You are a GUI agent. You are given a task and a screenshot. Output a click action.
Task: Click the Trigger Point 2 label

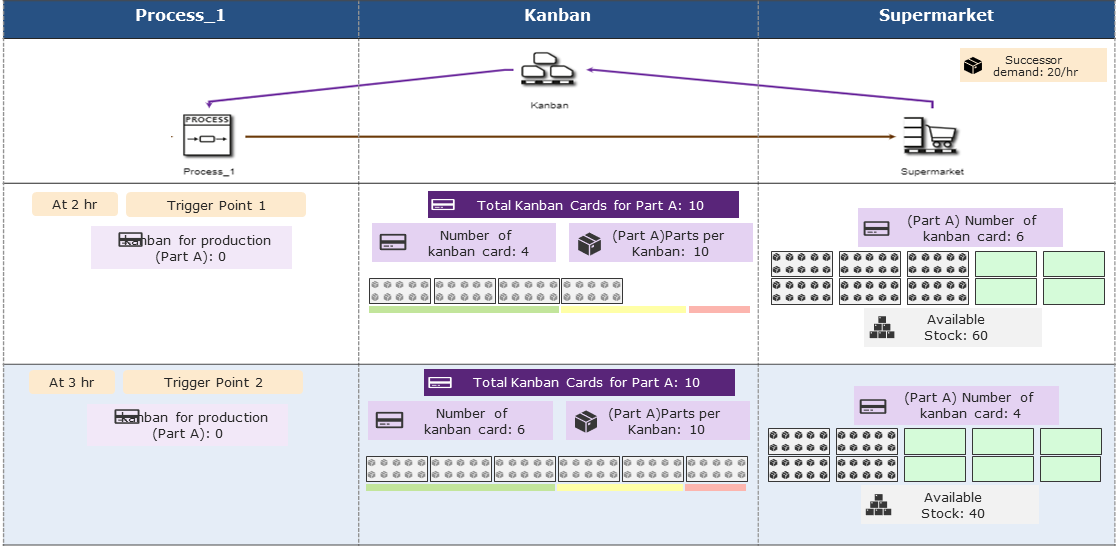click(213, 382)
